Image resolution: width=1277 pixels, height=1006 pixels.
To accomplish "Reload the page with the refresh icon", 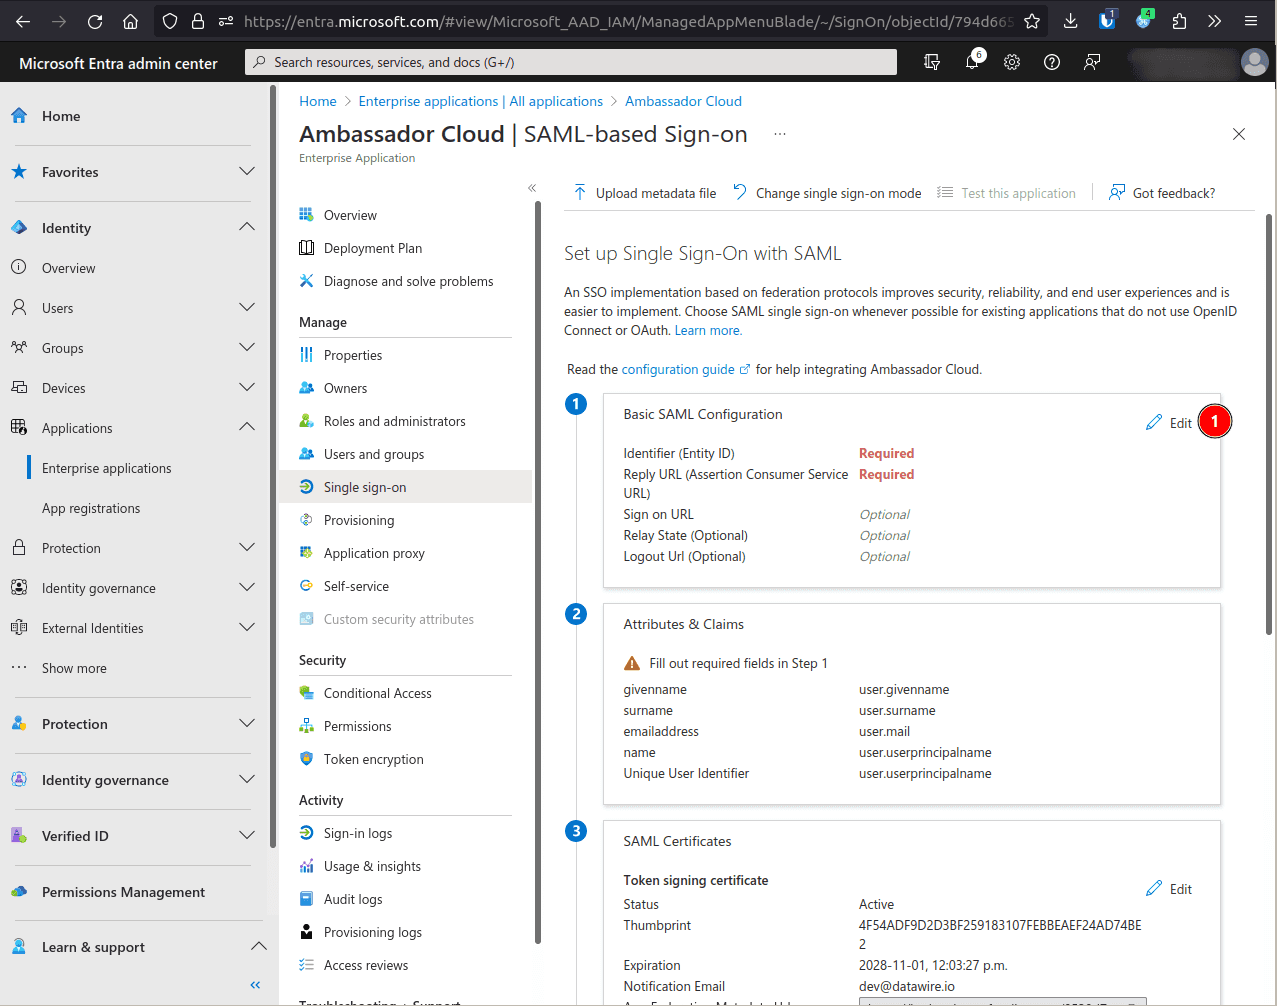I will pos(95,21).
